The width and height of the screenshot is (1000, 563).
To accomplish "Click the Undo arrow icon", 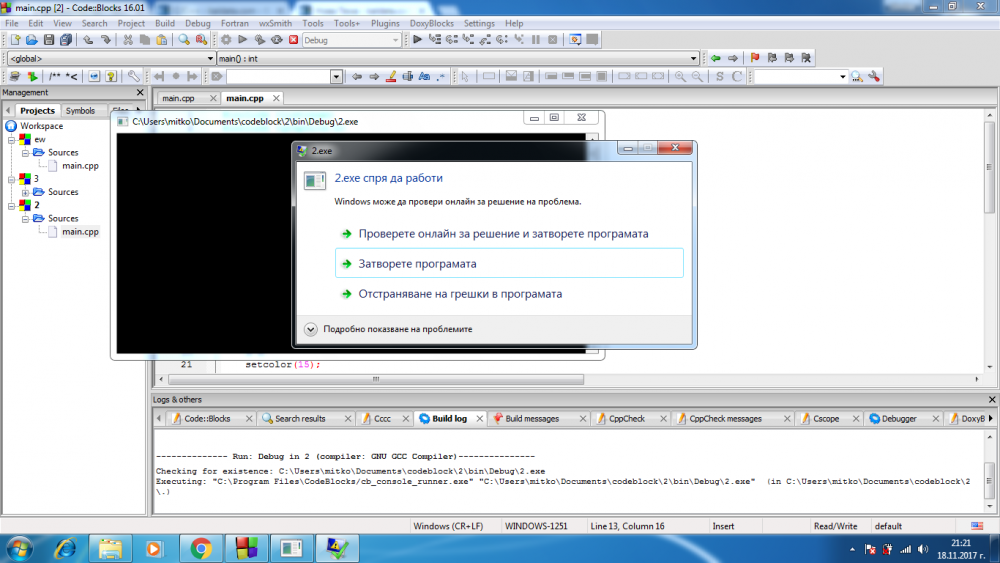I will 88,40.
